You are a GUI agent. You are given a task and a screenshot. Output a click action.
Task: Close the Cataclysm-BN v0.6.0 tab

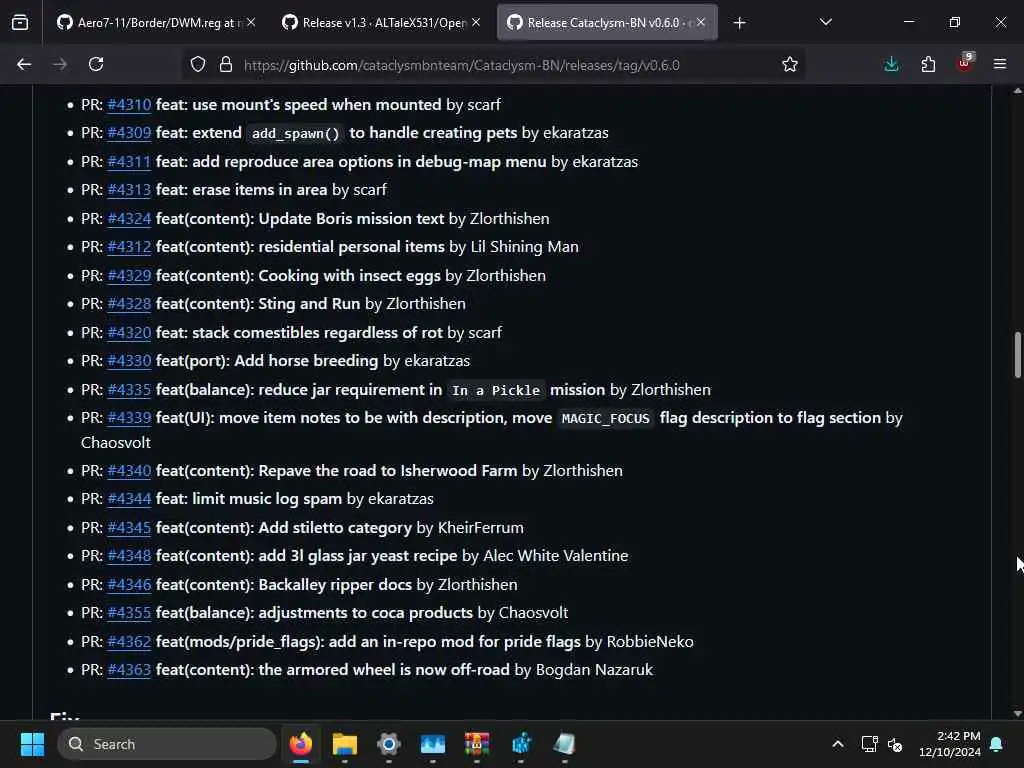click(x=701, y=23)
